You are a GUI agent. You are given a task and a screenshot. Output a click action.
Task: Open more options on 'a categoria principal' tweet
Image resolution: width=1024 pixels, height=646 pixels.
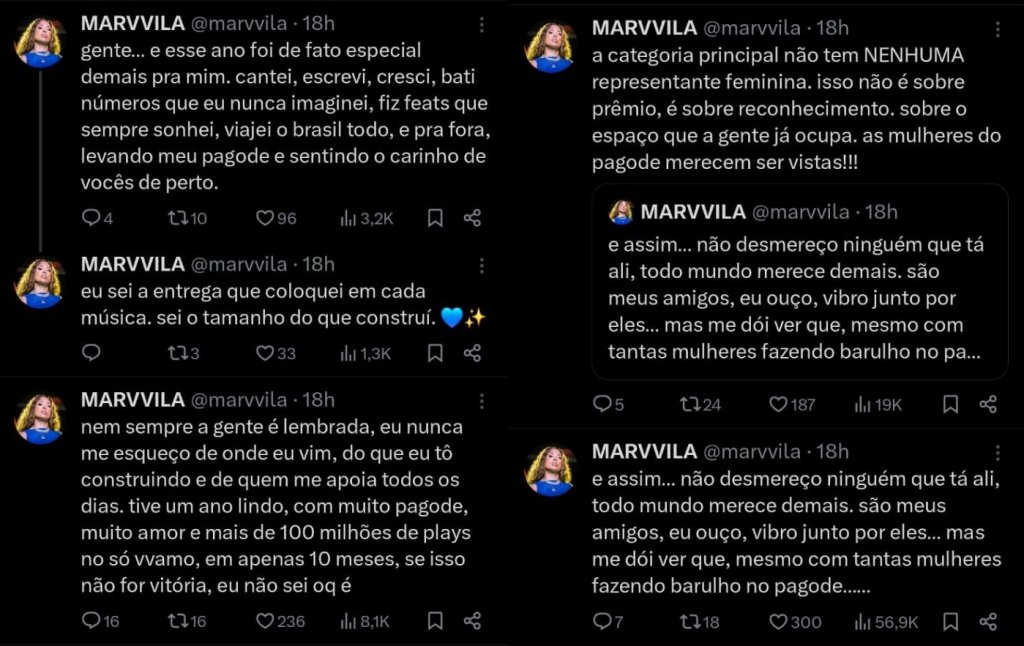(996, 27)
